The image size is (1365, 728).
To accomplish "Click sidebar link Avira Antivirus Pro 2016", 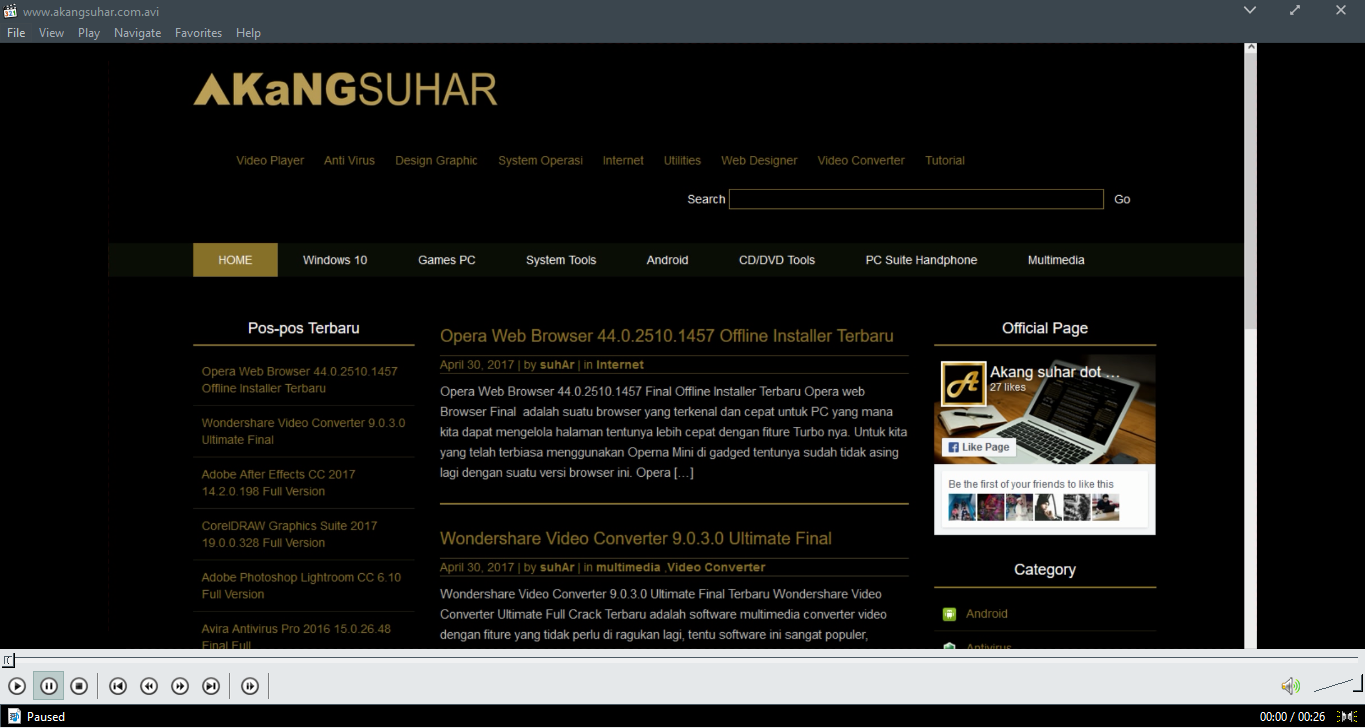I will (296, 637).
